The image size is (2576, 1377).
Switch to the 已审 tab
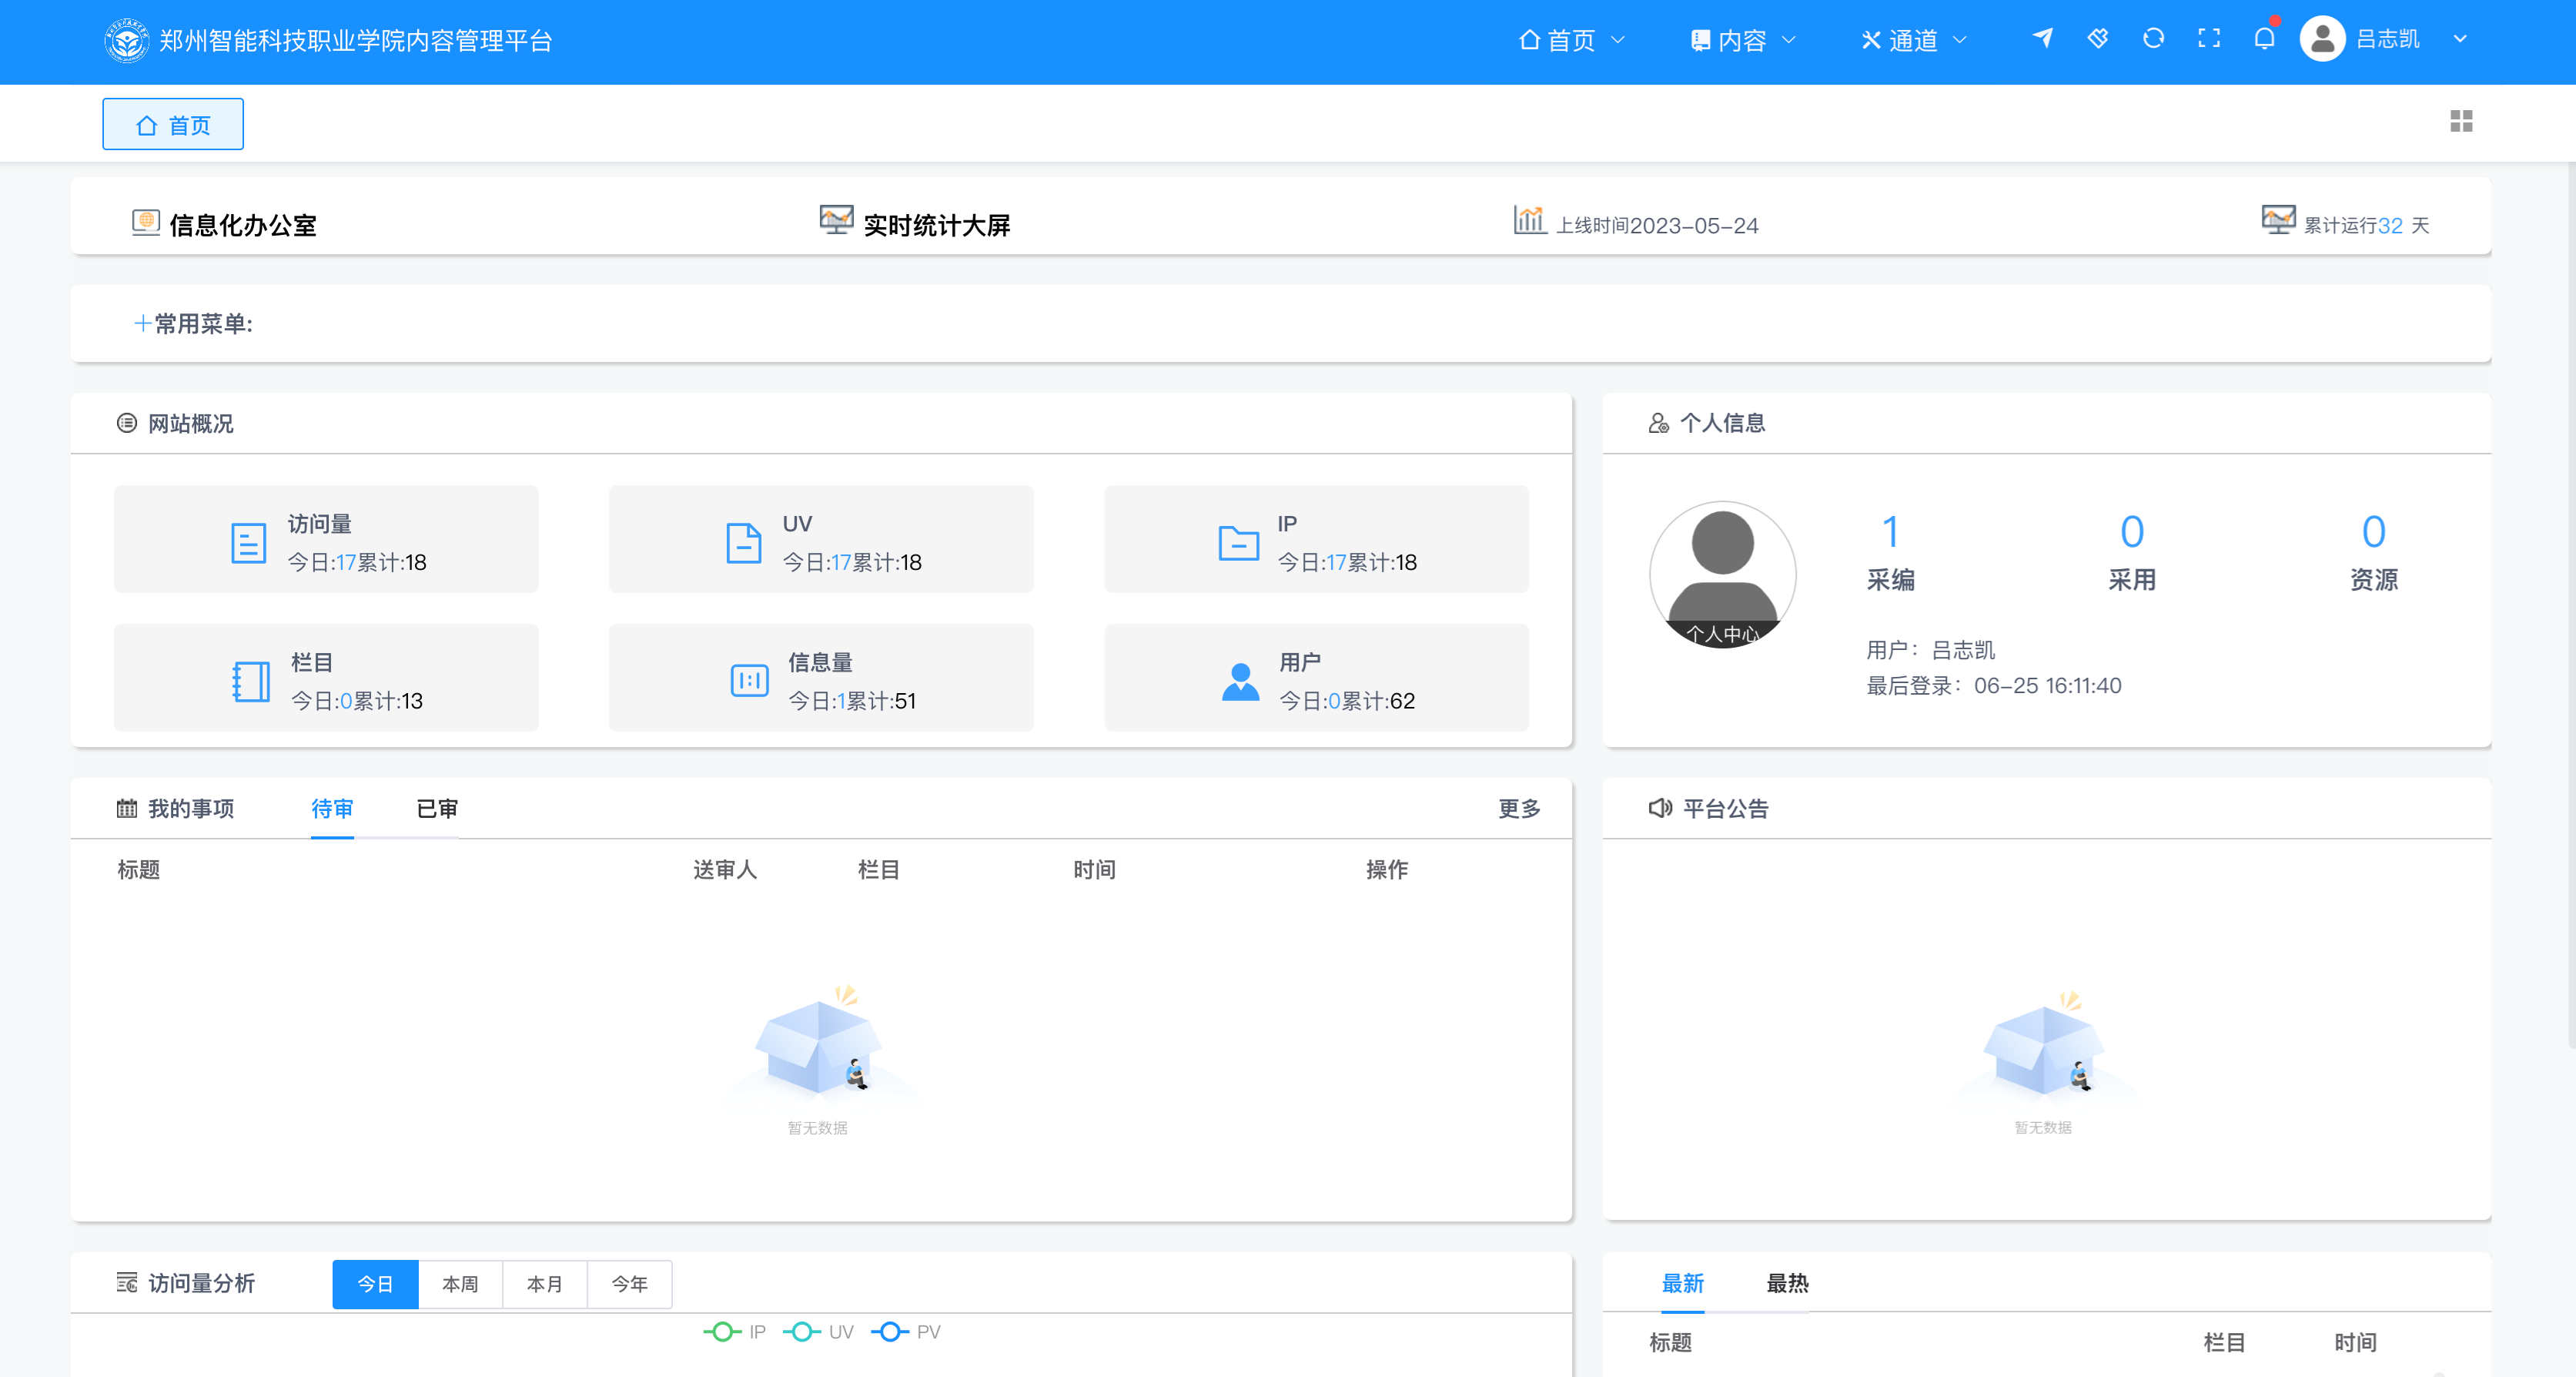tap(437, 808)
